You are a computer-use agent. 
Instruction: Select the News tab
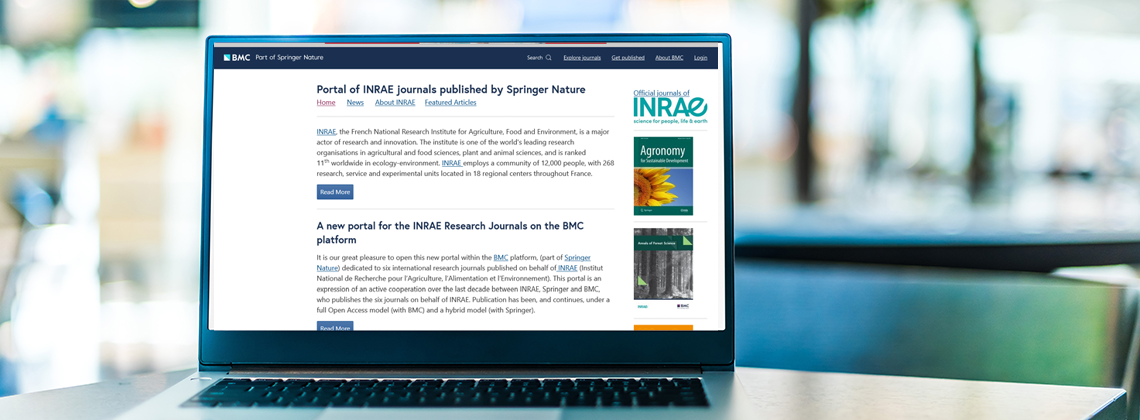coord(355,102)
